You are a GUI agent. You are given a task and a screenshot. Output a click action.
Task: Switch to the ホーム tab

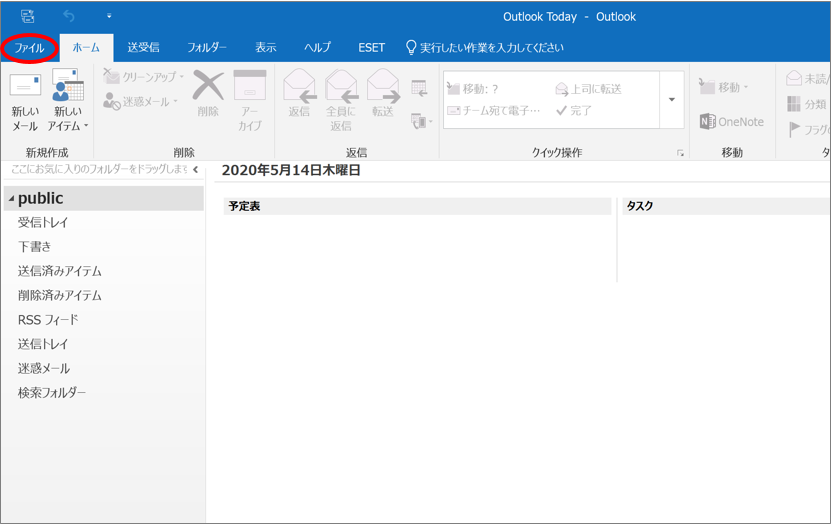(86, 48)
